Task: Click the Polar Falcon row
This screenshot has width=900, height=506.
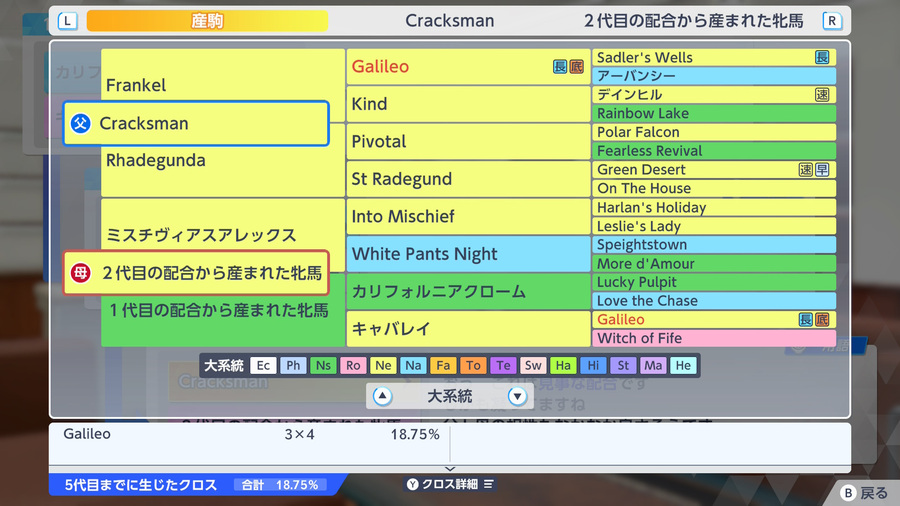Action: pyautogui.click(x=714, y=132)
